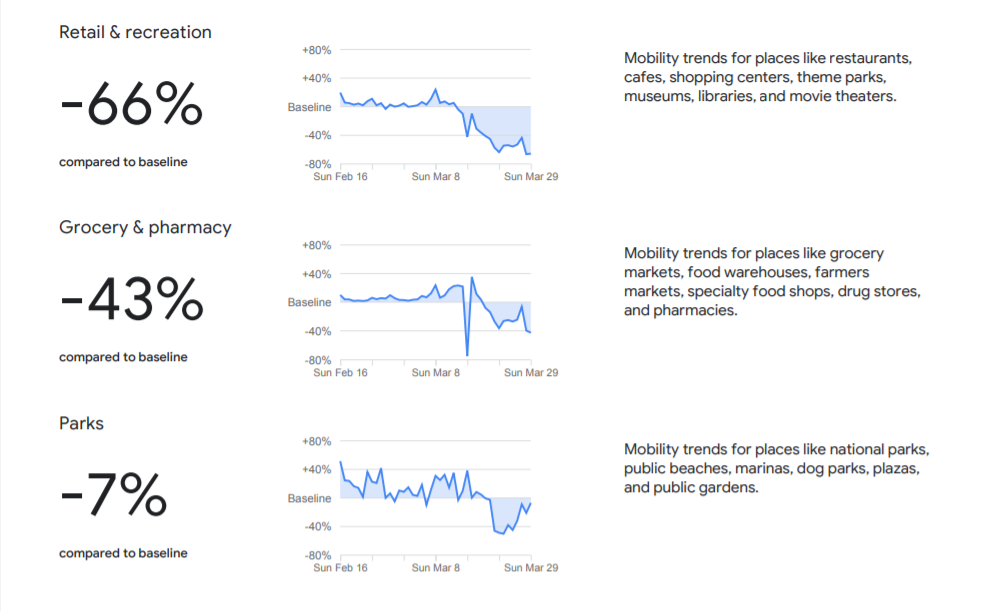
Task: Click the Parks mobility trend chart
Action: (435, 499)
